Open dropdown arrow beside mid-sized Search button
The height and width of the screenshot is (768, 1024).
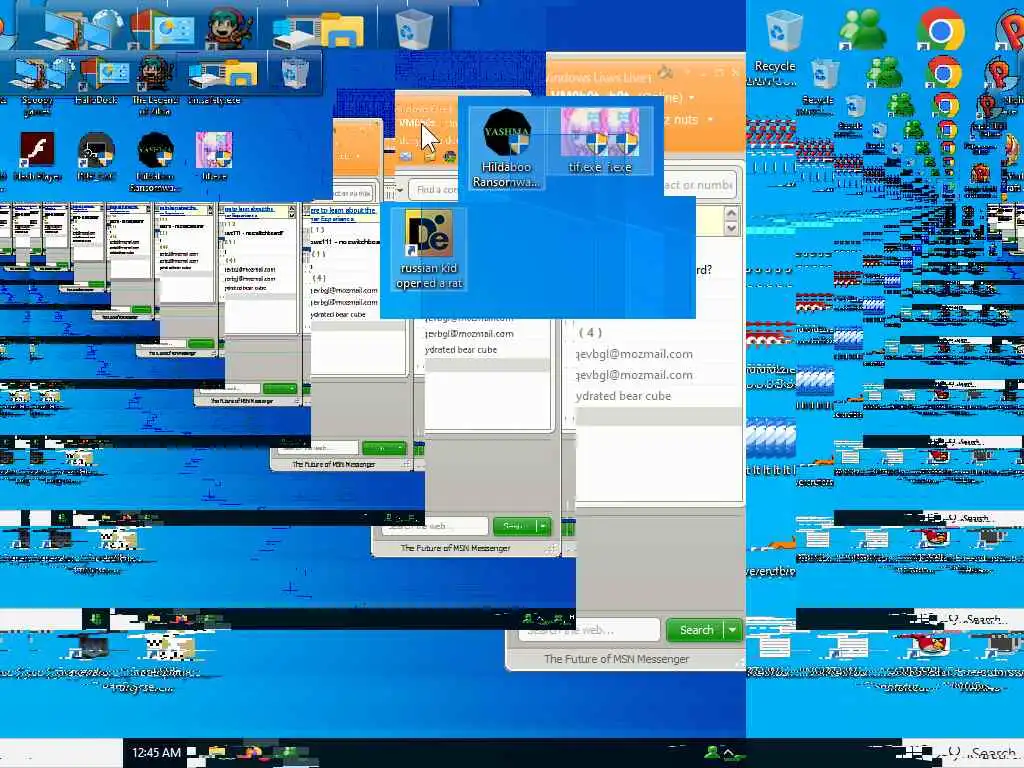click(543, 526)
